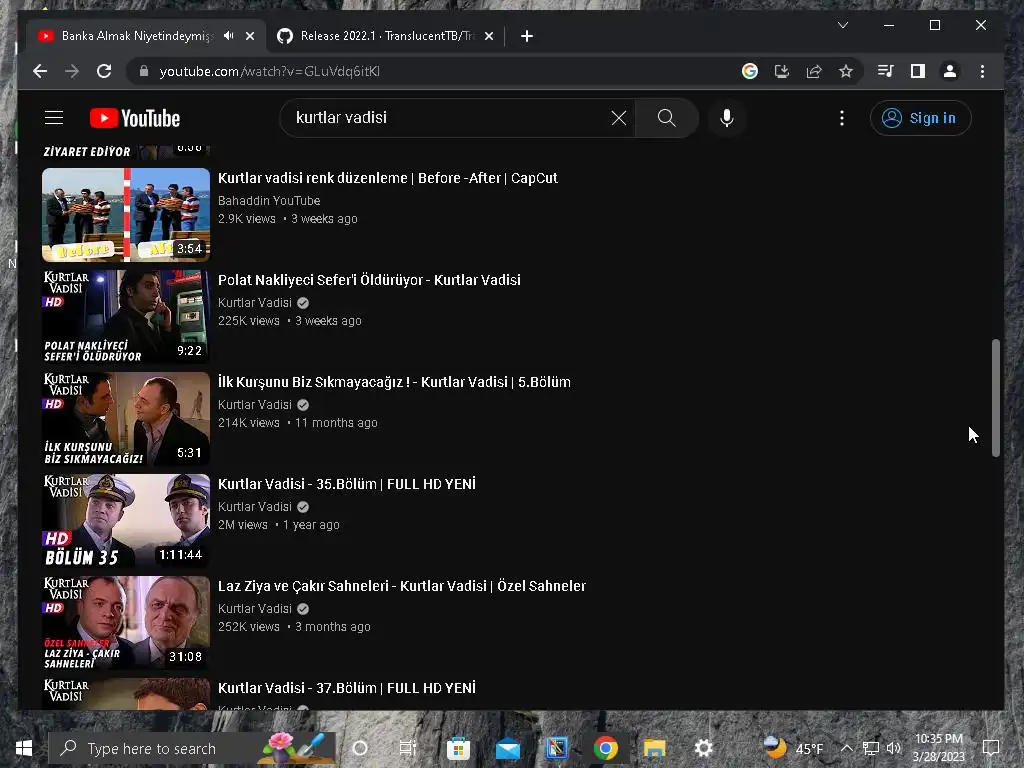This screenshot has width=1024, height=768.
Task: Start voice search with microphone icon
Action: tap(726, 118)
